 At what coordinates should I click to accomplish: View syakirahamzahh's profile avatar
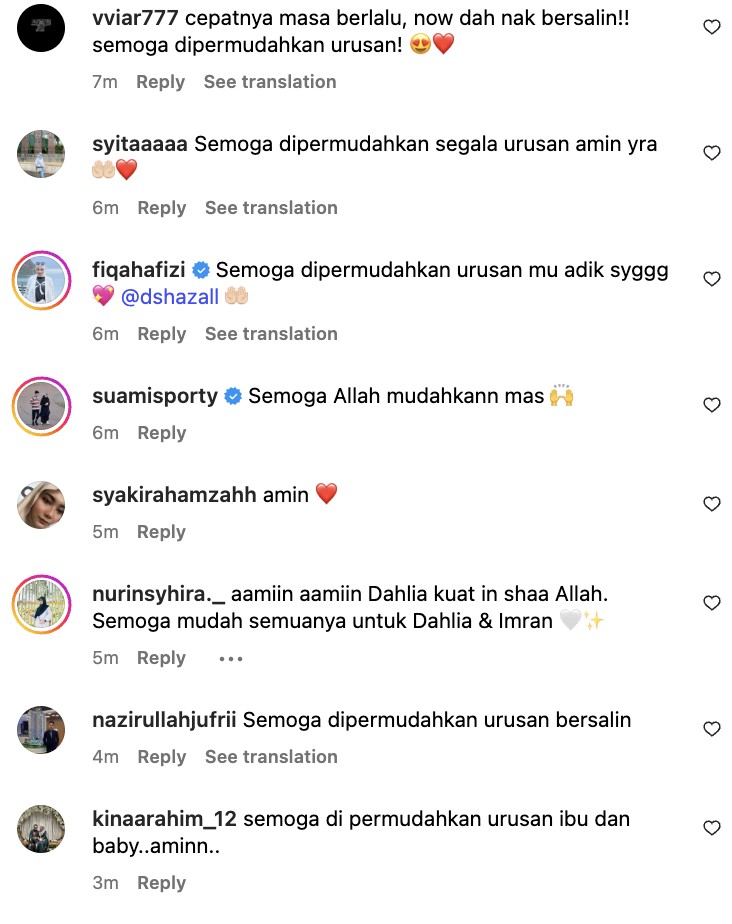point(41,505)
